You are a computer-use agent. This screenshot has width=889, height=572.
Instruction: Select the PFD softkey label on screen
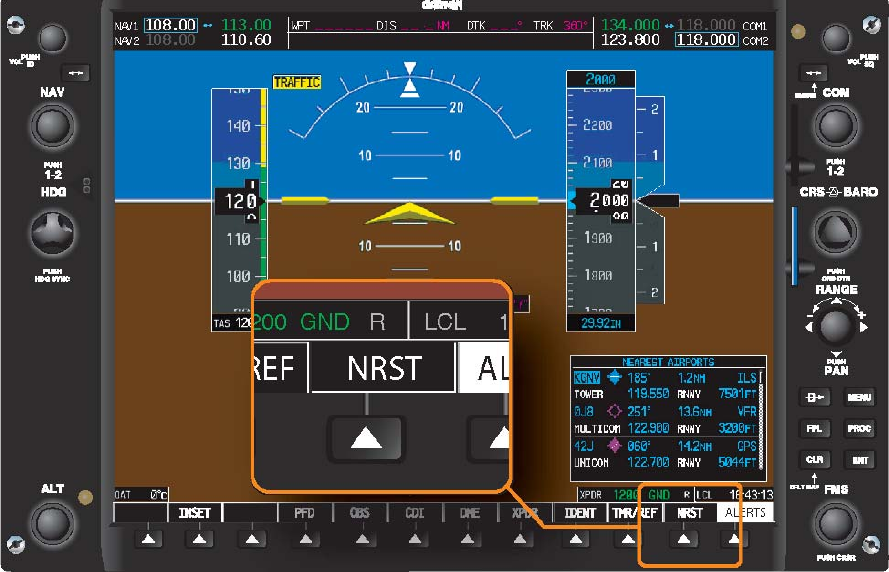pos(304,513)
